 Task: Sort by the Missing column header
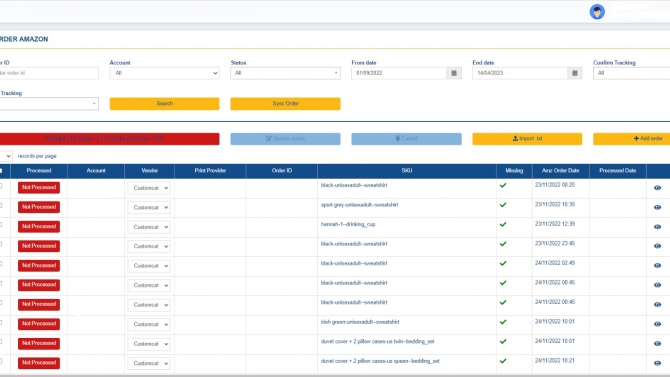[514, 171]
